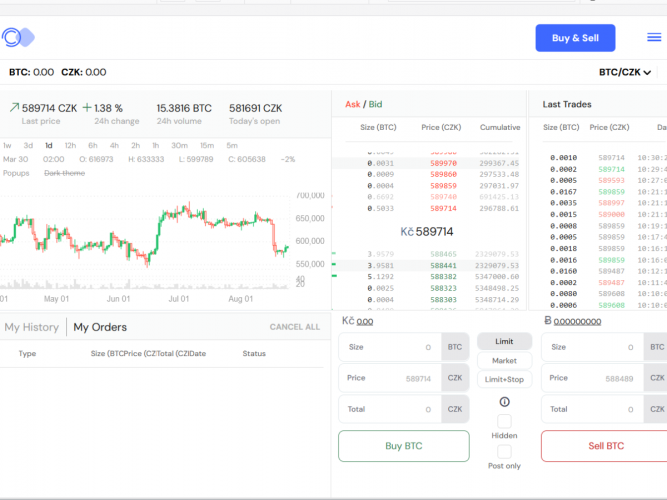
Task: Enable the Hidden order checkbox
Action: [504, 421]
